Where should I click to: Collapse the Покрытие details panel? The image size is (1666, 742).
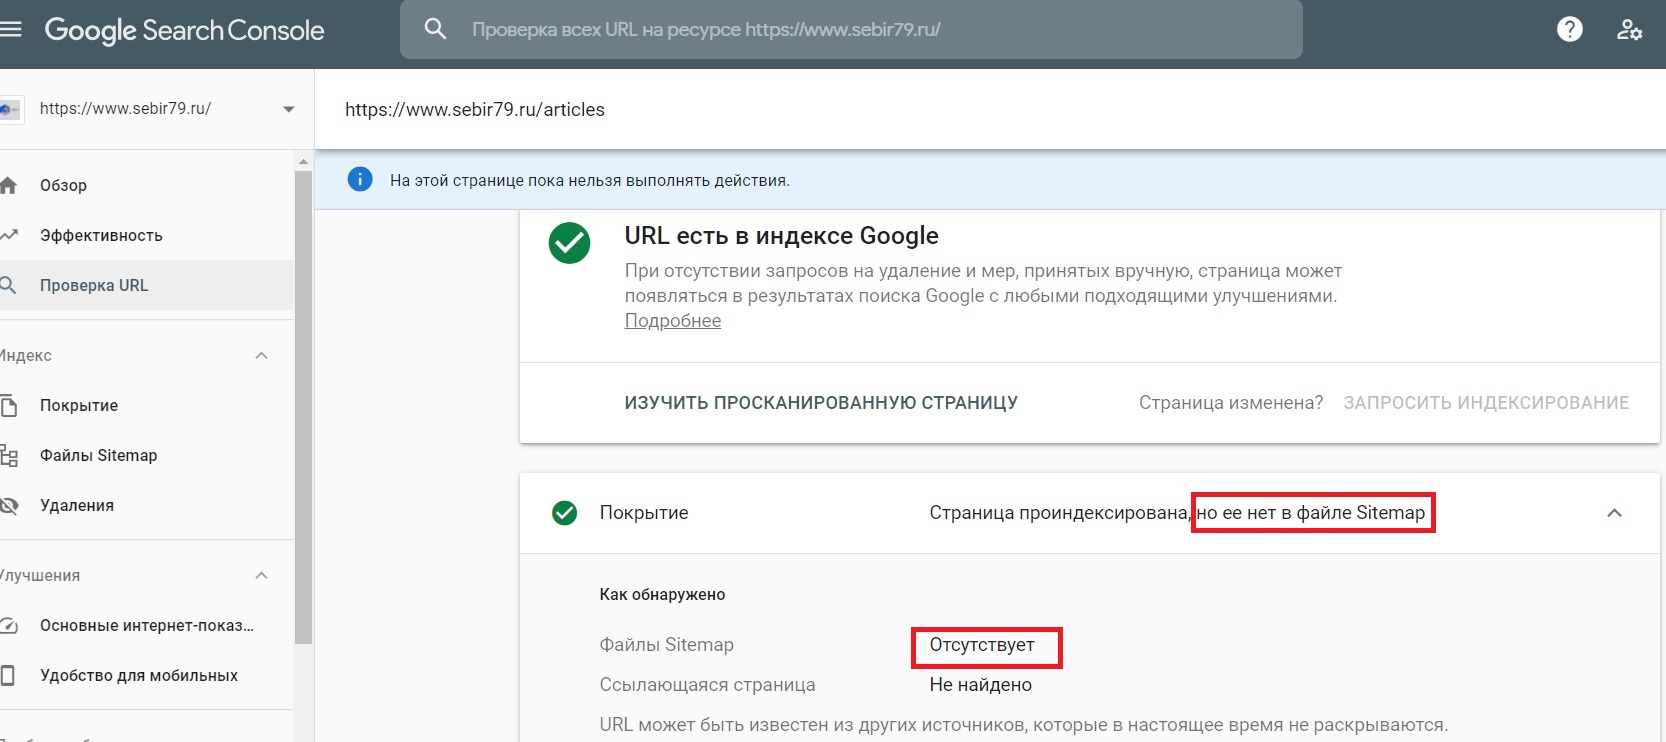[1613, 513]
